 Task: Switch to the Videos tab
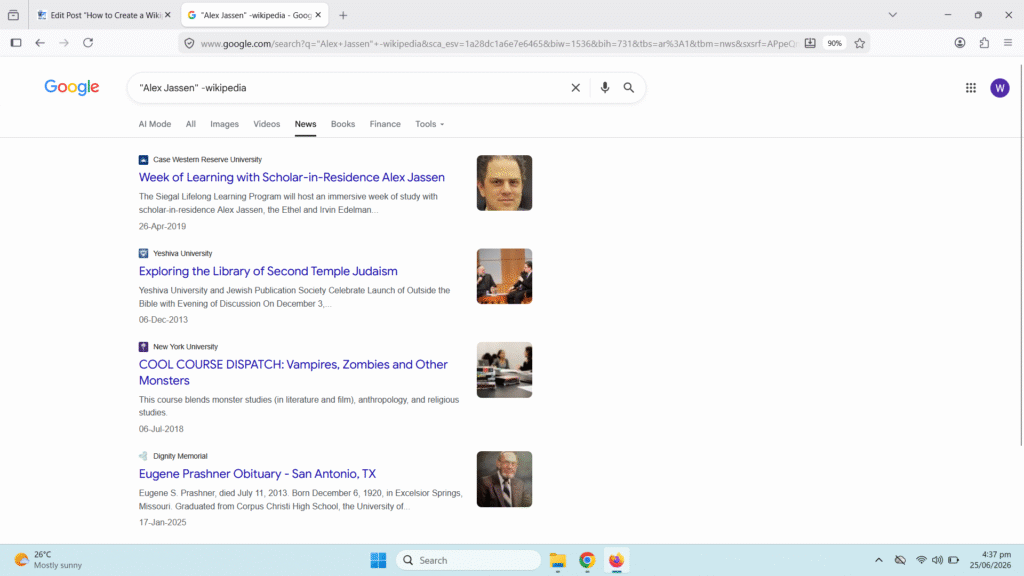(x=266, y=124)
